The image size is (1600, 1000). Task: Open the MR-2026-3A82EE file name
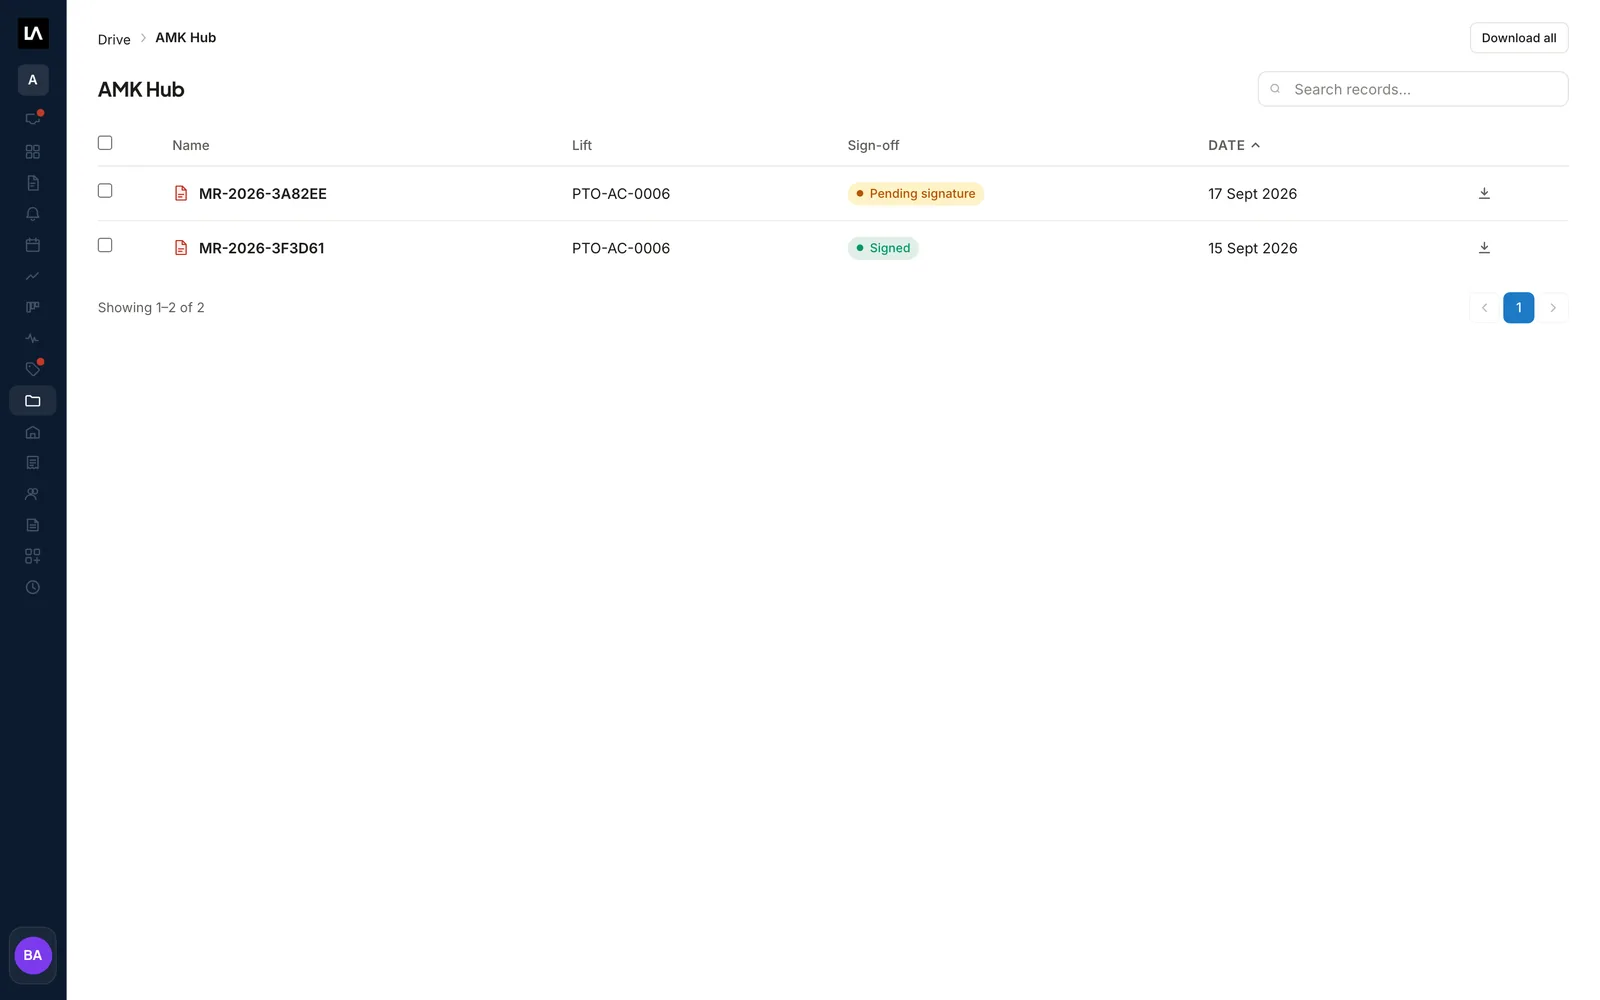tap(263, 194)
